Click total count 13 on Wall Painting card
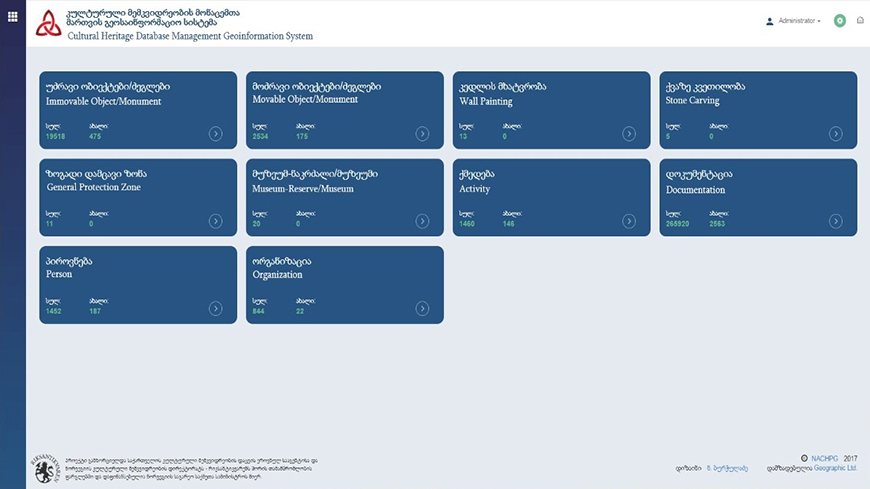 463,137
